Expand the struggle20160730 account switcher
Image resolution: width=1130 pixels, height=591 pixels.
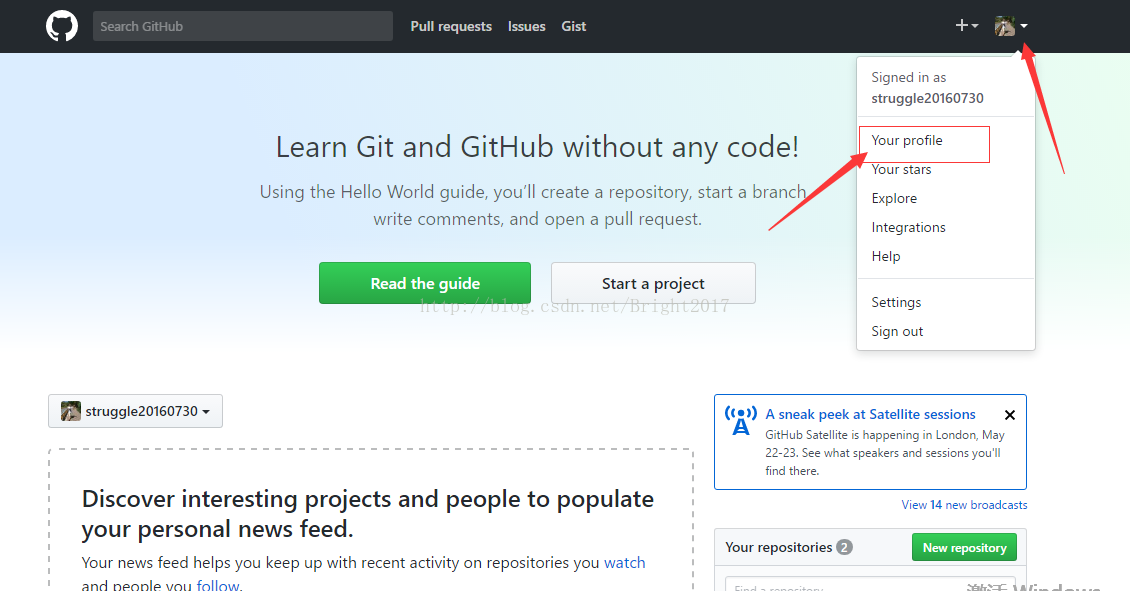(135, 411)
